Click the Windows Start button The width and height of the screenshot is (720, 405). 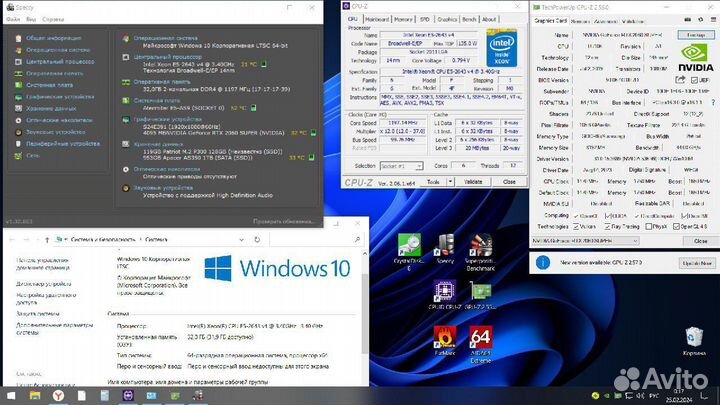[x=11, y=395]
